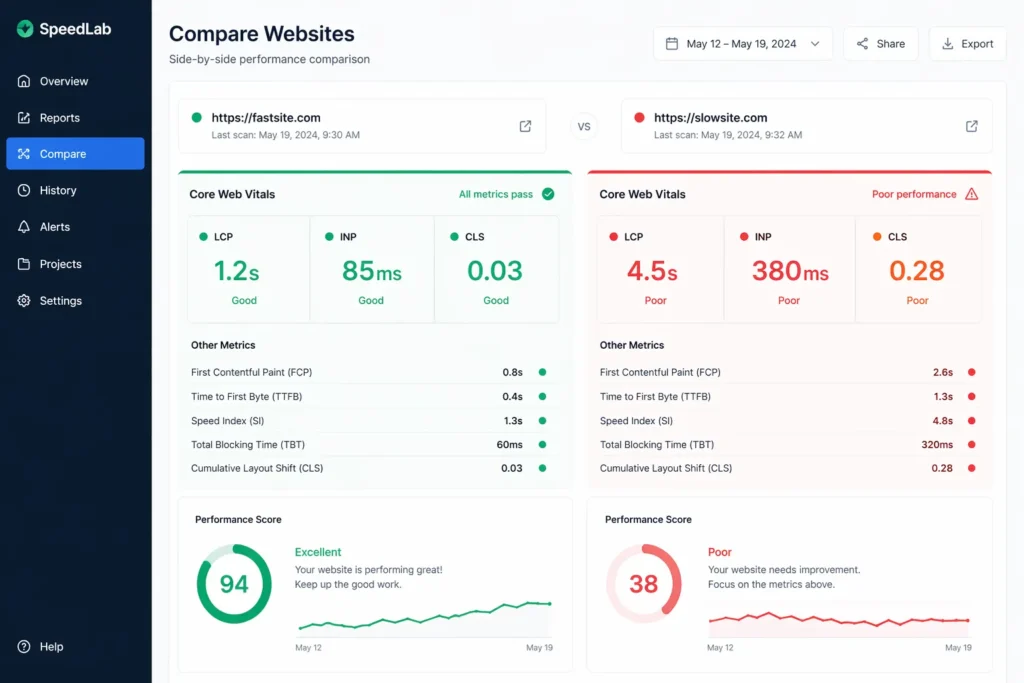The image size is (1024, 683).
Task: Click the VS badge between sites
Action: pos(584,127)
